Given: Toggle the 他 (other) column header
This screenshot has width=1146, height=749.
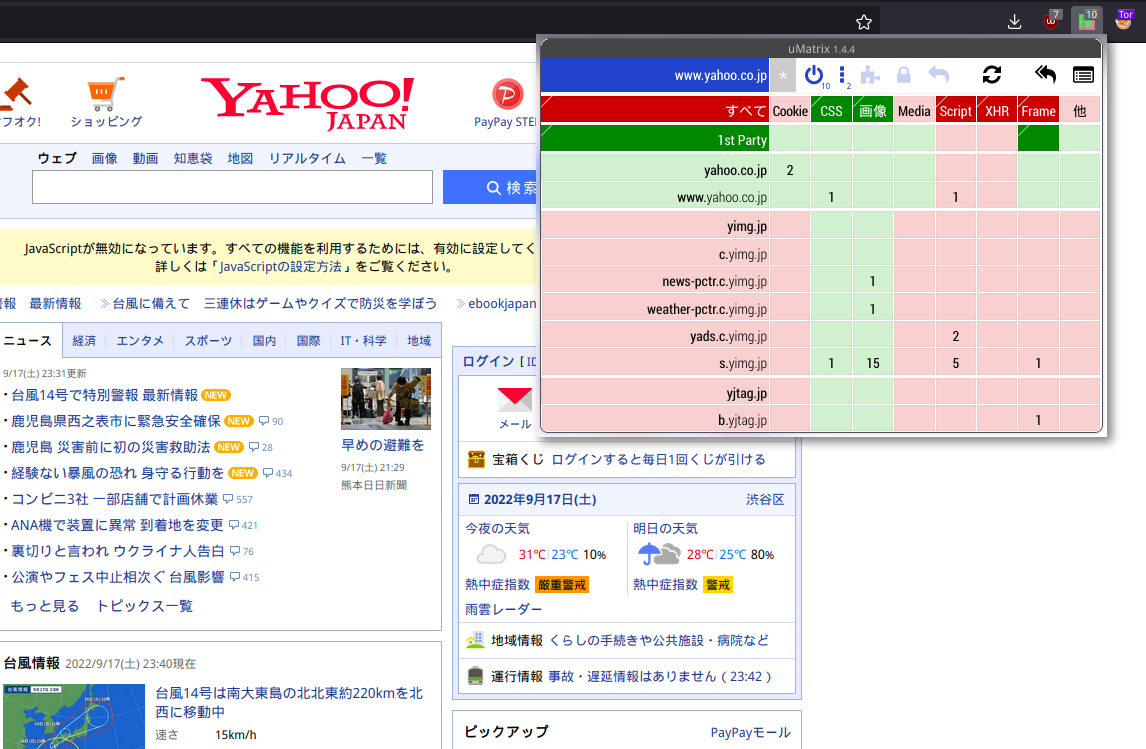Looking at the screenshot, I should 1080,110.
